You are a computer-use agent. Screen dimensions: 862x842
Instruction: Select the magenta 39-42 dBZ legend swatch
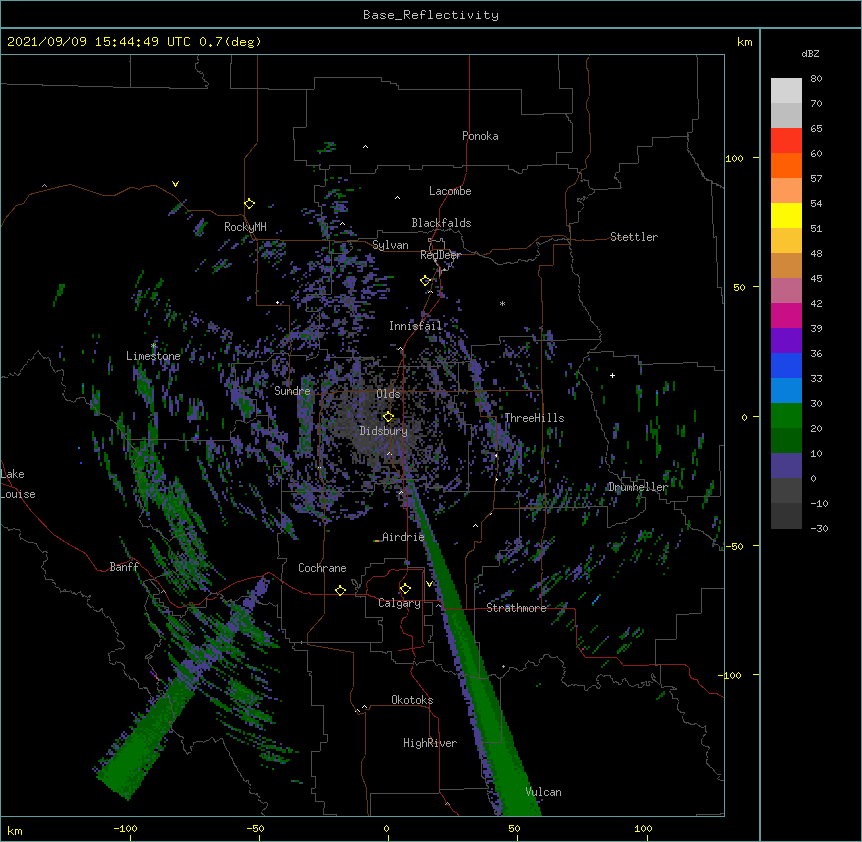point(786,316)
